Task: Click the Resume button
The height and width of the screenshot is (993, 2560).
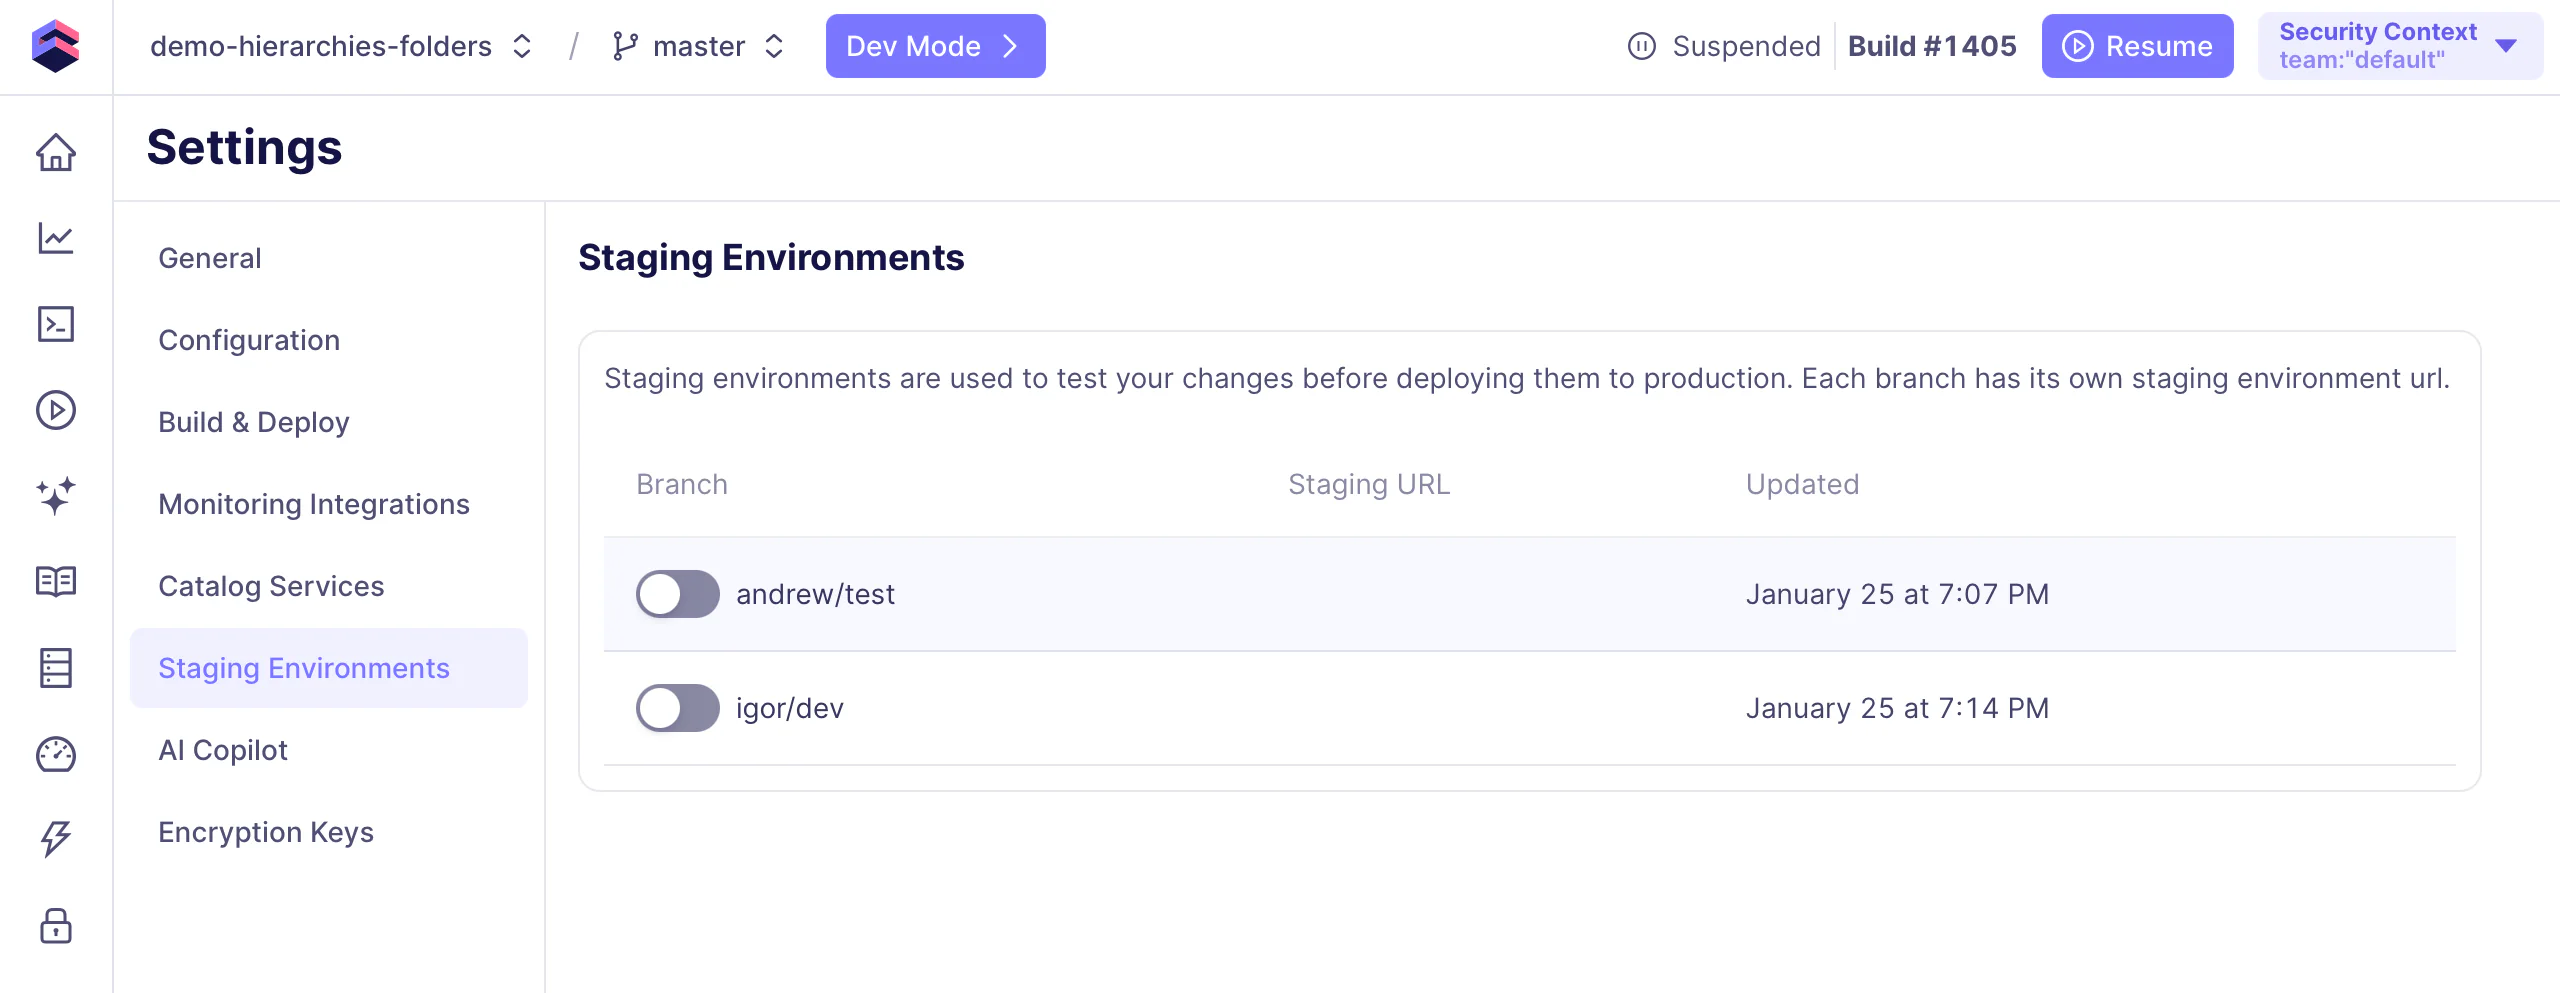Action: pyautogui.click(x=2137, y=46)
